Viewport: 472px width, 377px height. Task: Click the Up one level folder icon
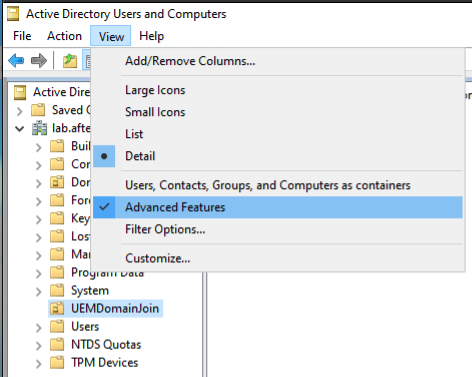70,61
